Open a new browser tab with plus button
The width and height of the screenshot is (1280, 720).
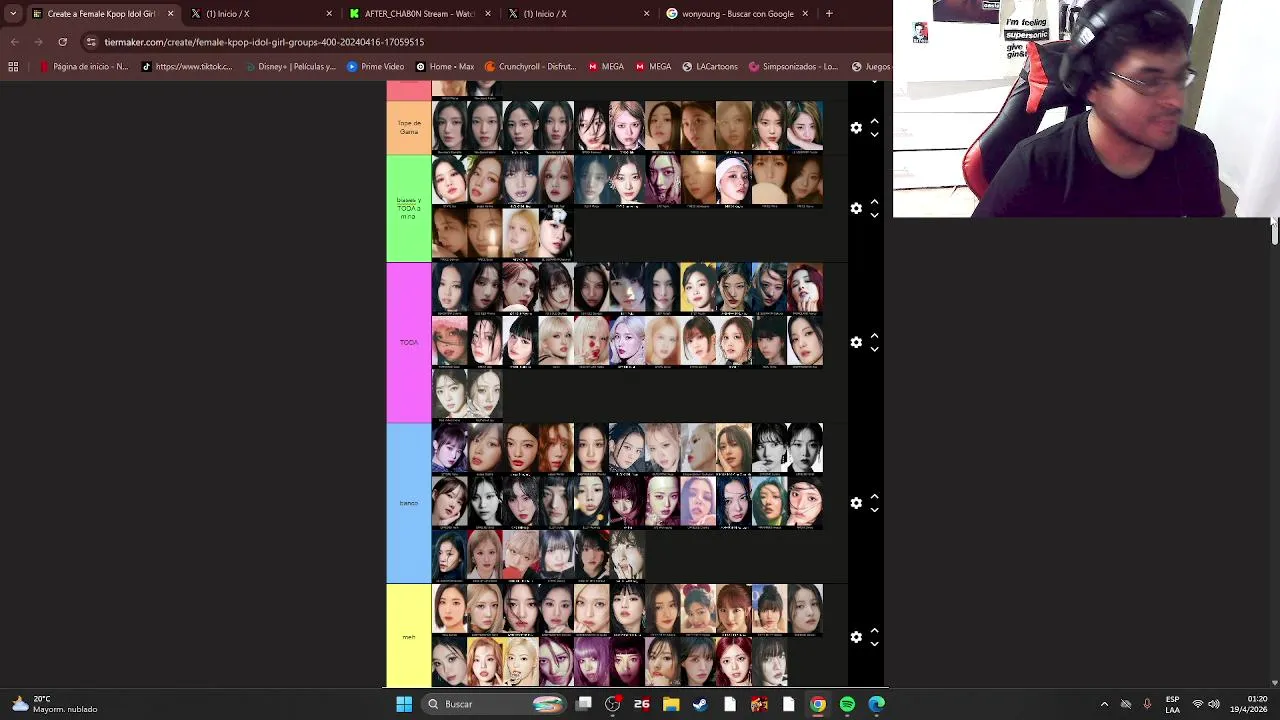click(x=829, y=14)
